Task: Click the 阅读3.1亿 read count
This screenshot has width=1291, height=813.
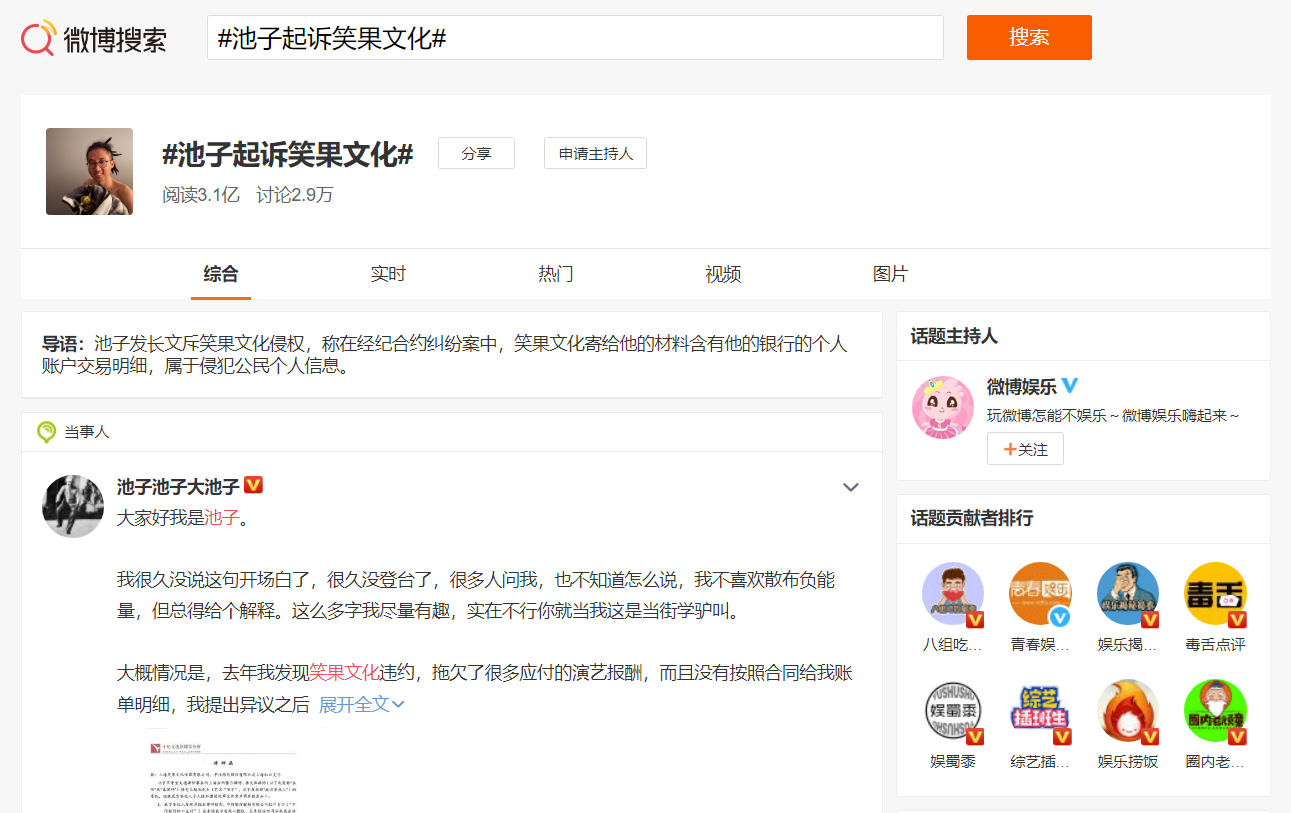Action: [x=201, y=195]
